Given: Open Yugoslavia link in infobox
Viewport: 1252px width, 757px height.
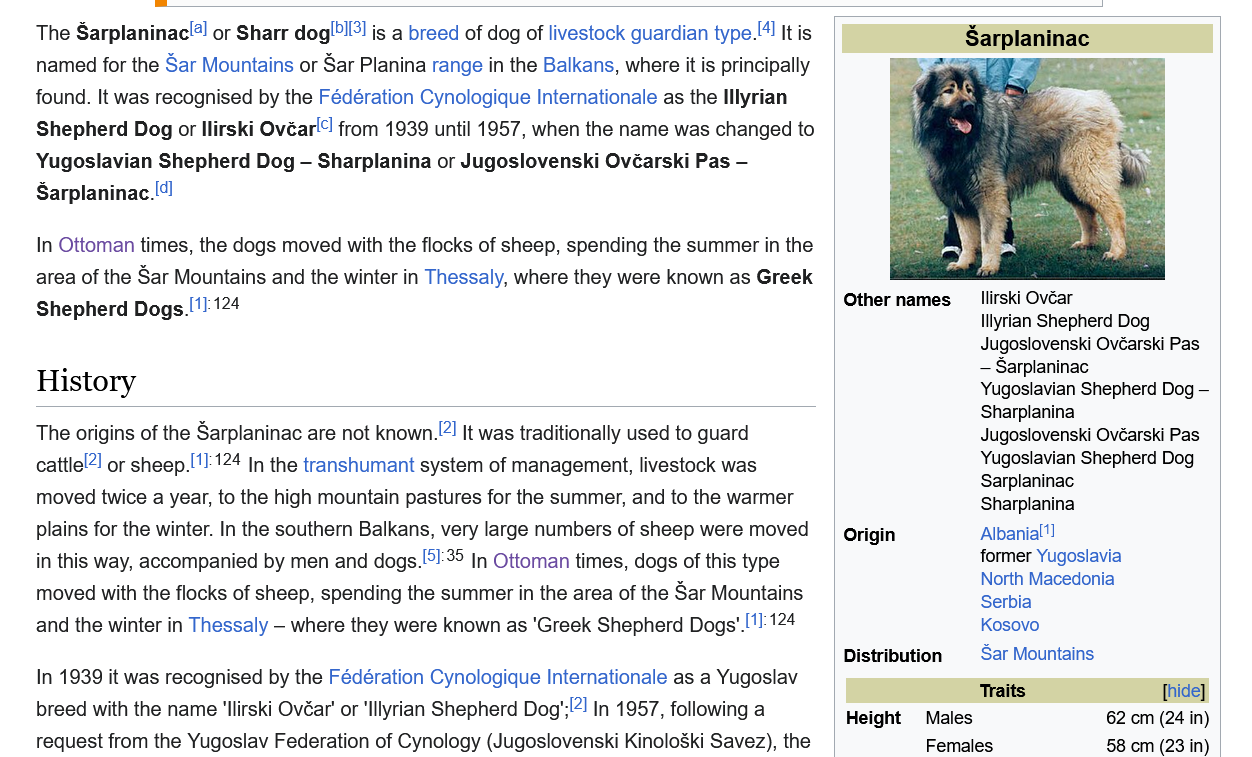Looking at the screenshot, I should (x=1079, y=556).
